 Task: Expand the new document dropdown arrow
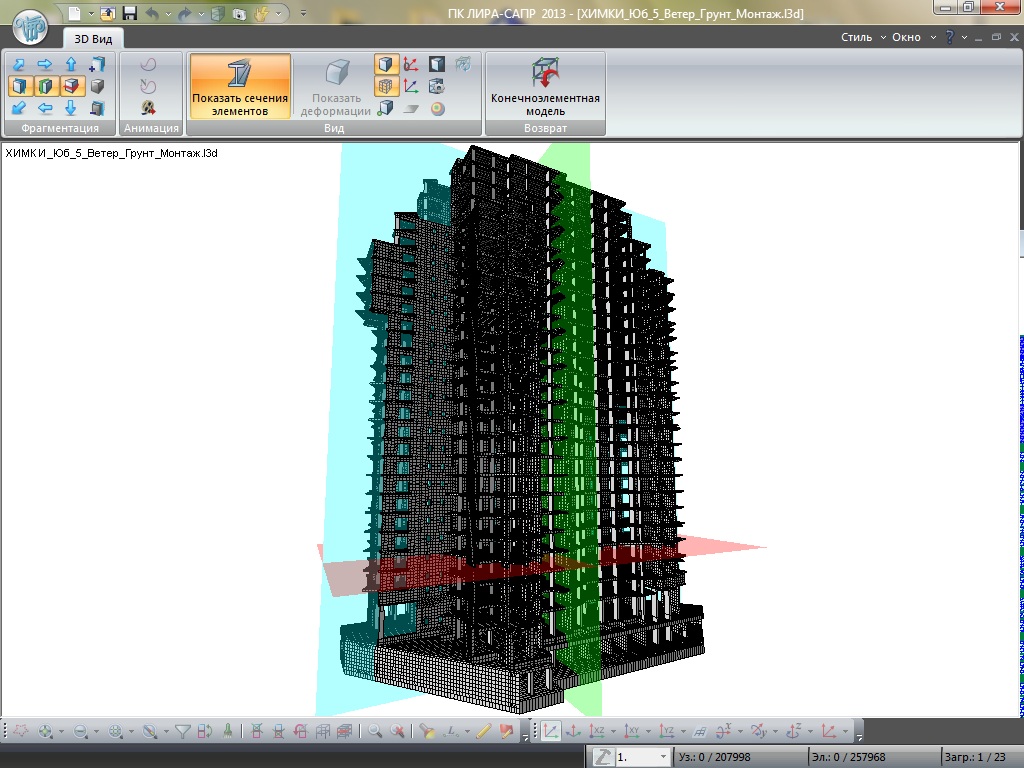coord(91,14)
